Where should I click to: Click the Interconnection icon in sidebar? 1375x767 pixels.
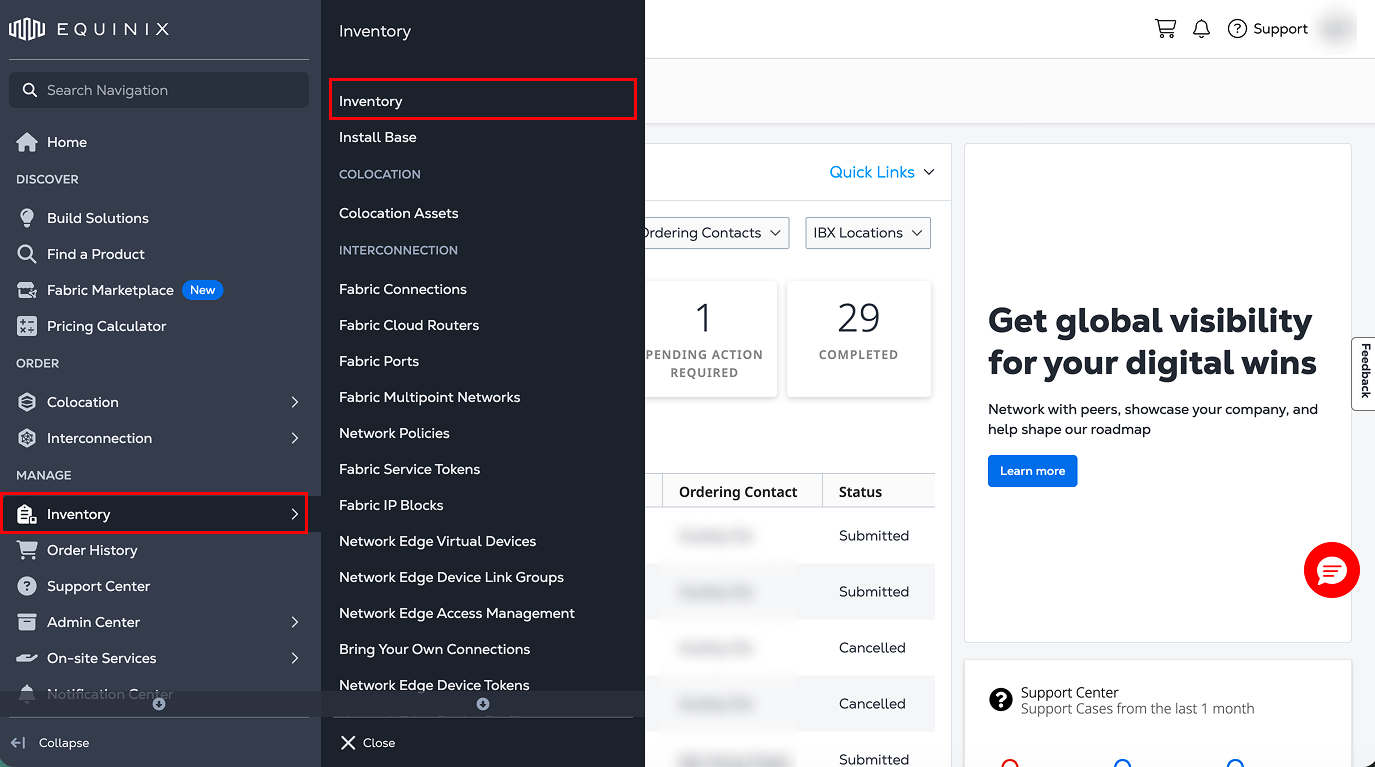point(27,438)
